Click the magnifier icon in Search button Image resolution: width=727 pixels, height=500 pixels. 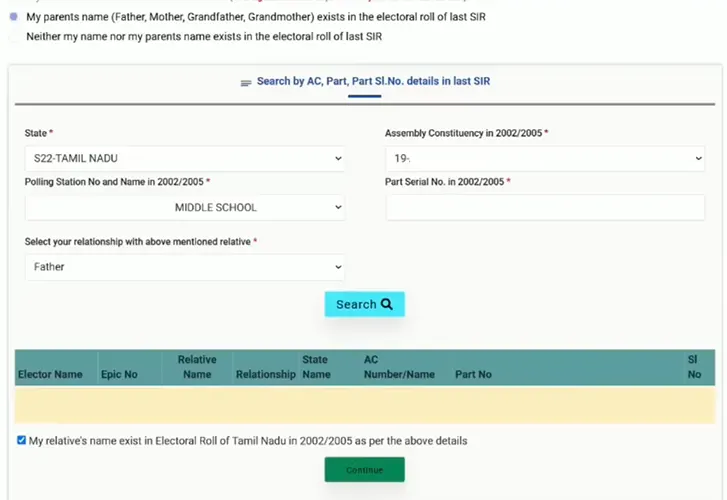(387, 304)
